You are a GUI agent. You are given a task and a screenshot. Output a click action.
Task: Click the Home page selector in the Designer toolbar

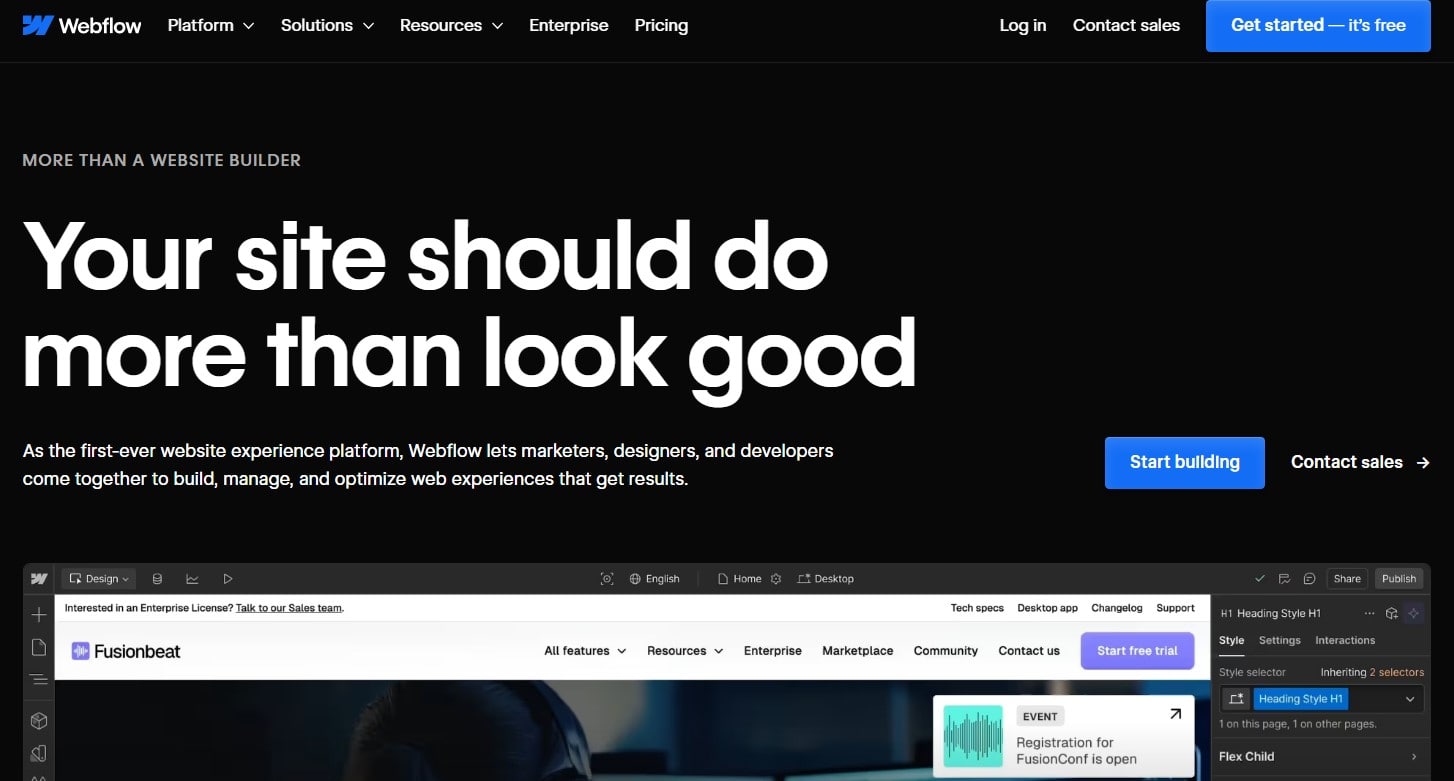pos(740,578)
